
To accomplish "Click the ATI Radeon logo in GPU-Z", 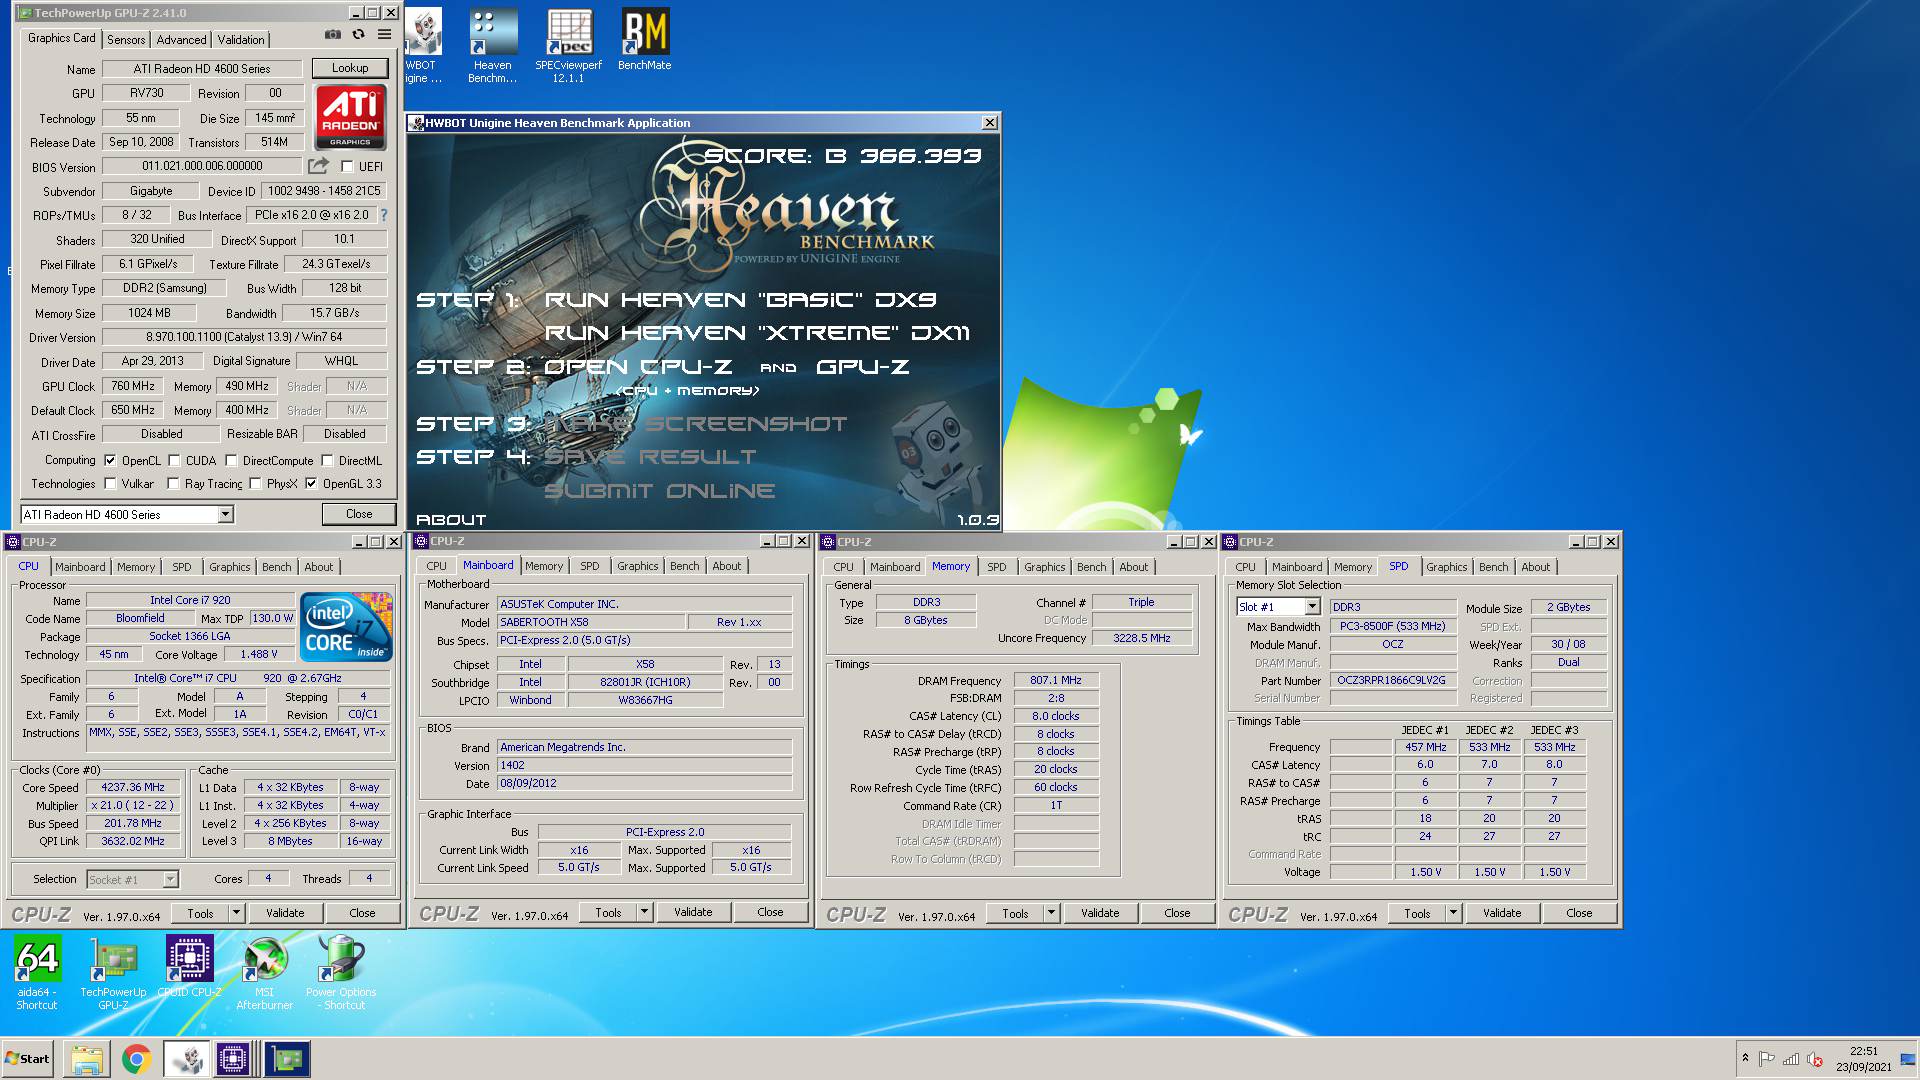I will click(350, 117).
